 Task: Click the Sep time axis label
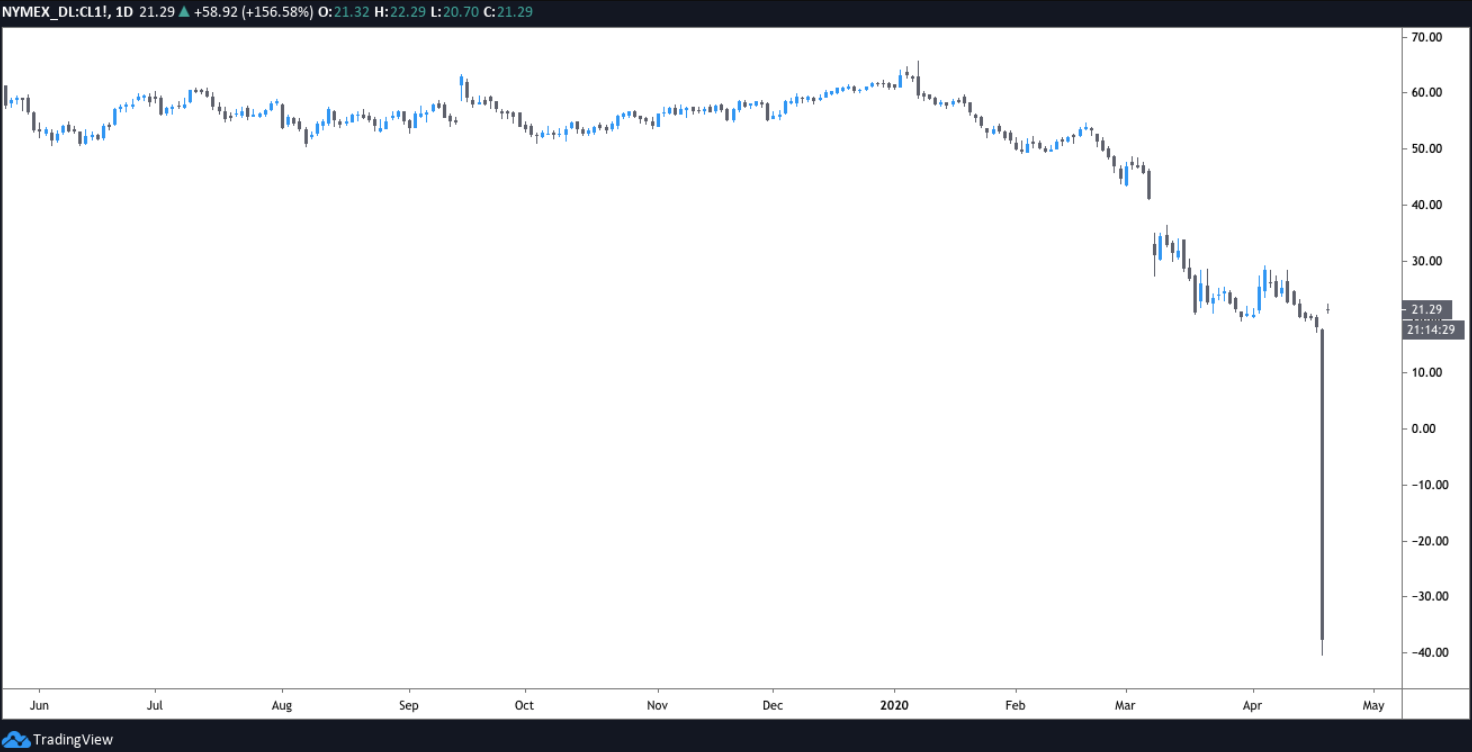pyautogui.click(x=408, y=705)
